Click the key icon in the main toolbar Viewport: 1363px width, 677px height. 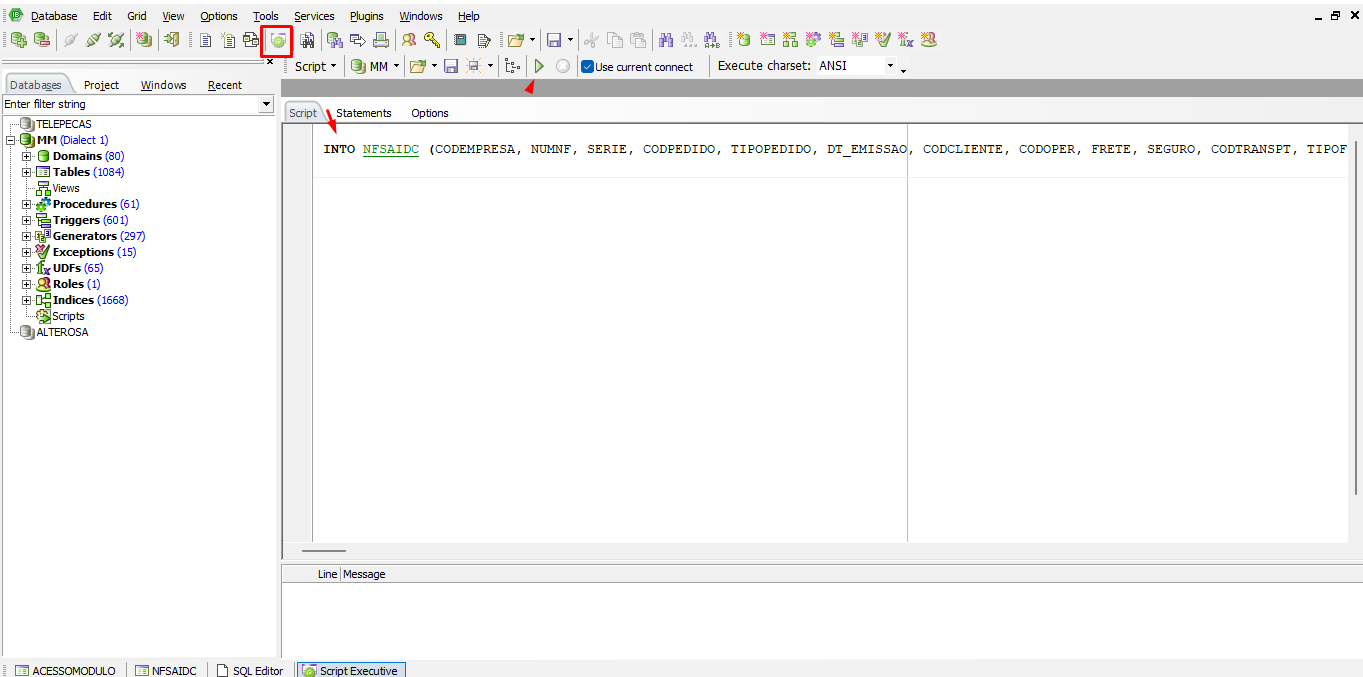431,40
